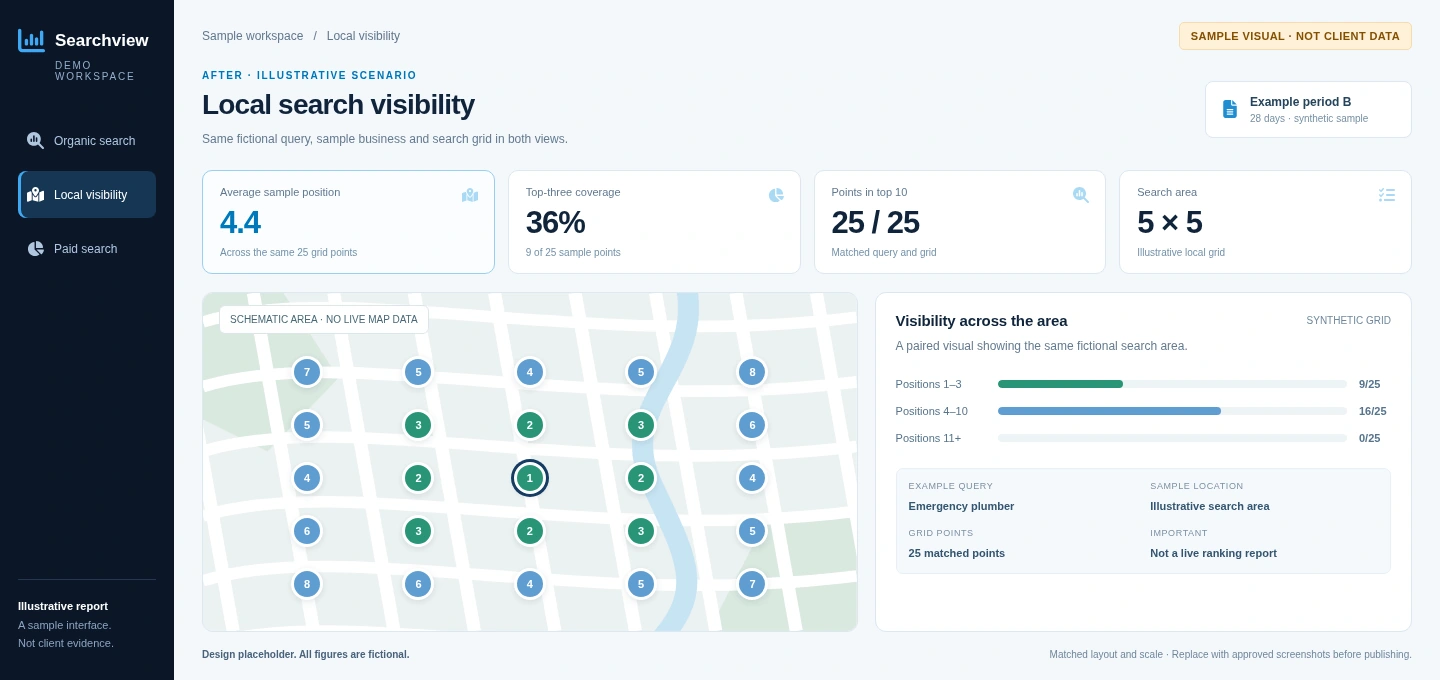
Task: Click the Positions 4–10 blue progress bar
Action: [1109, 411]
